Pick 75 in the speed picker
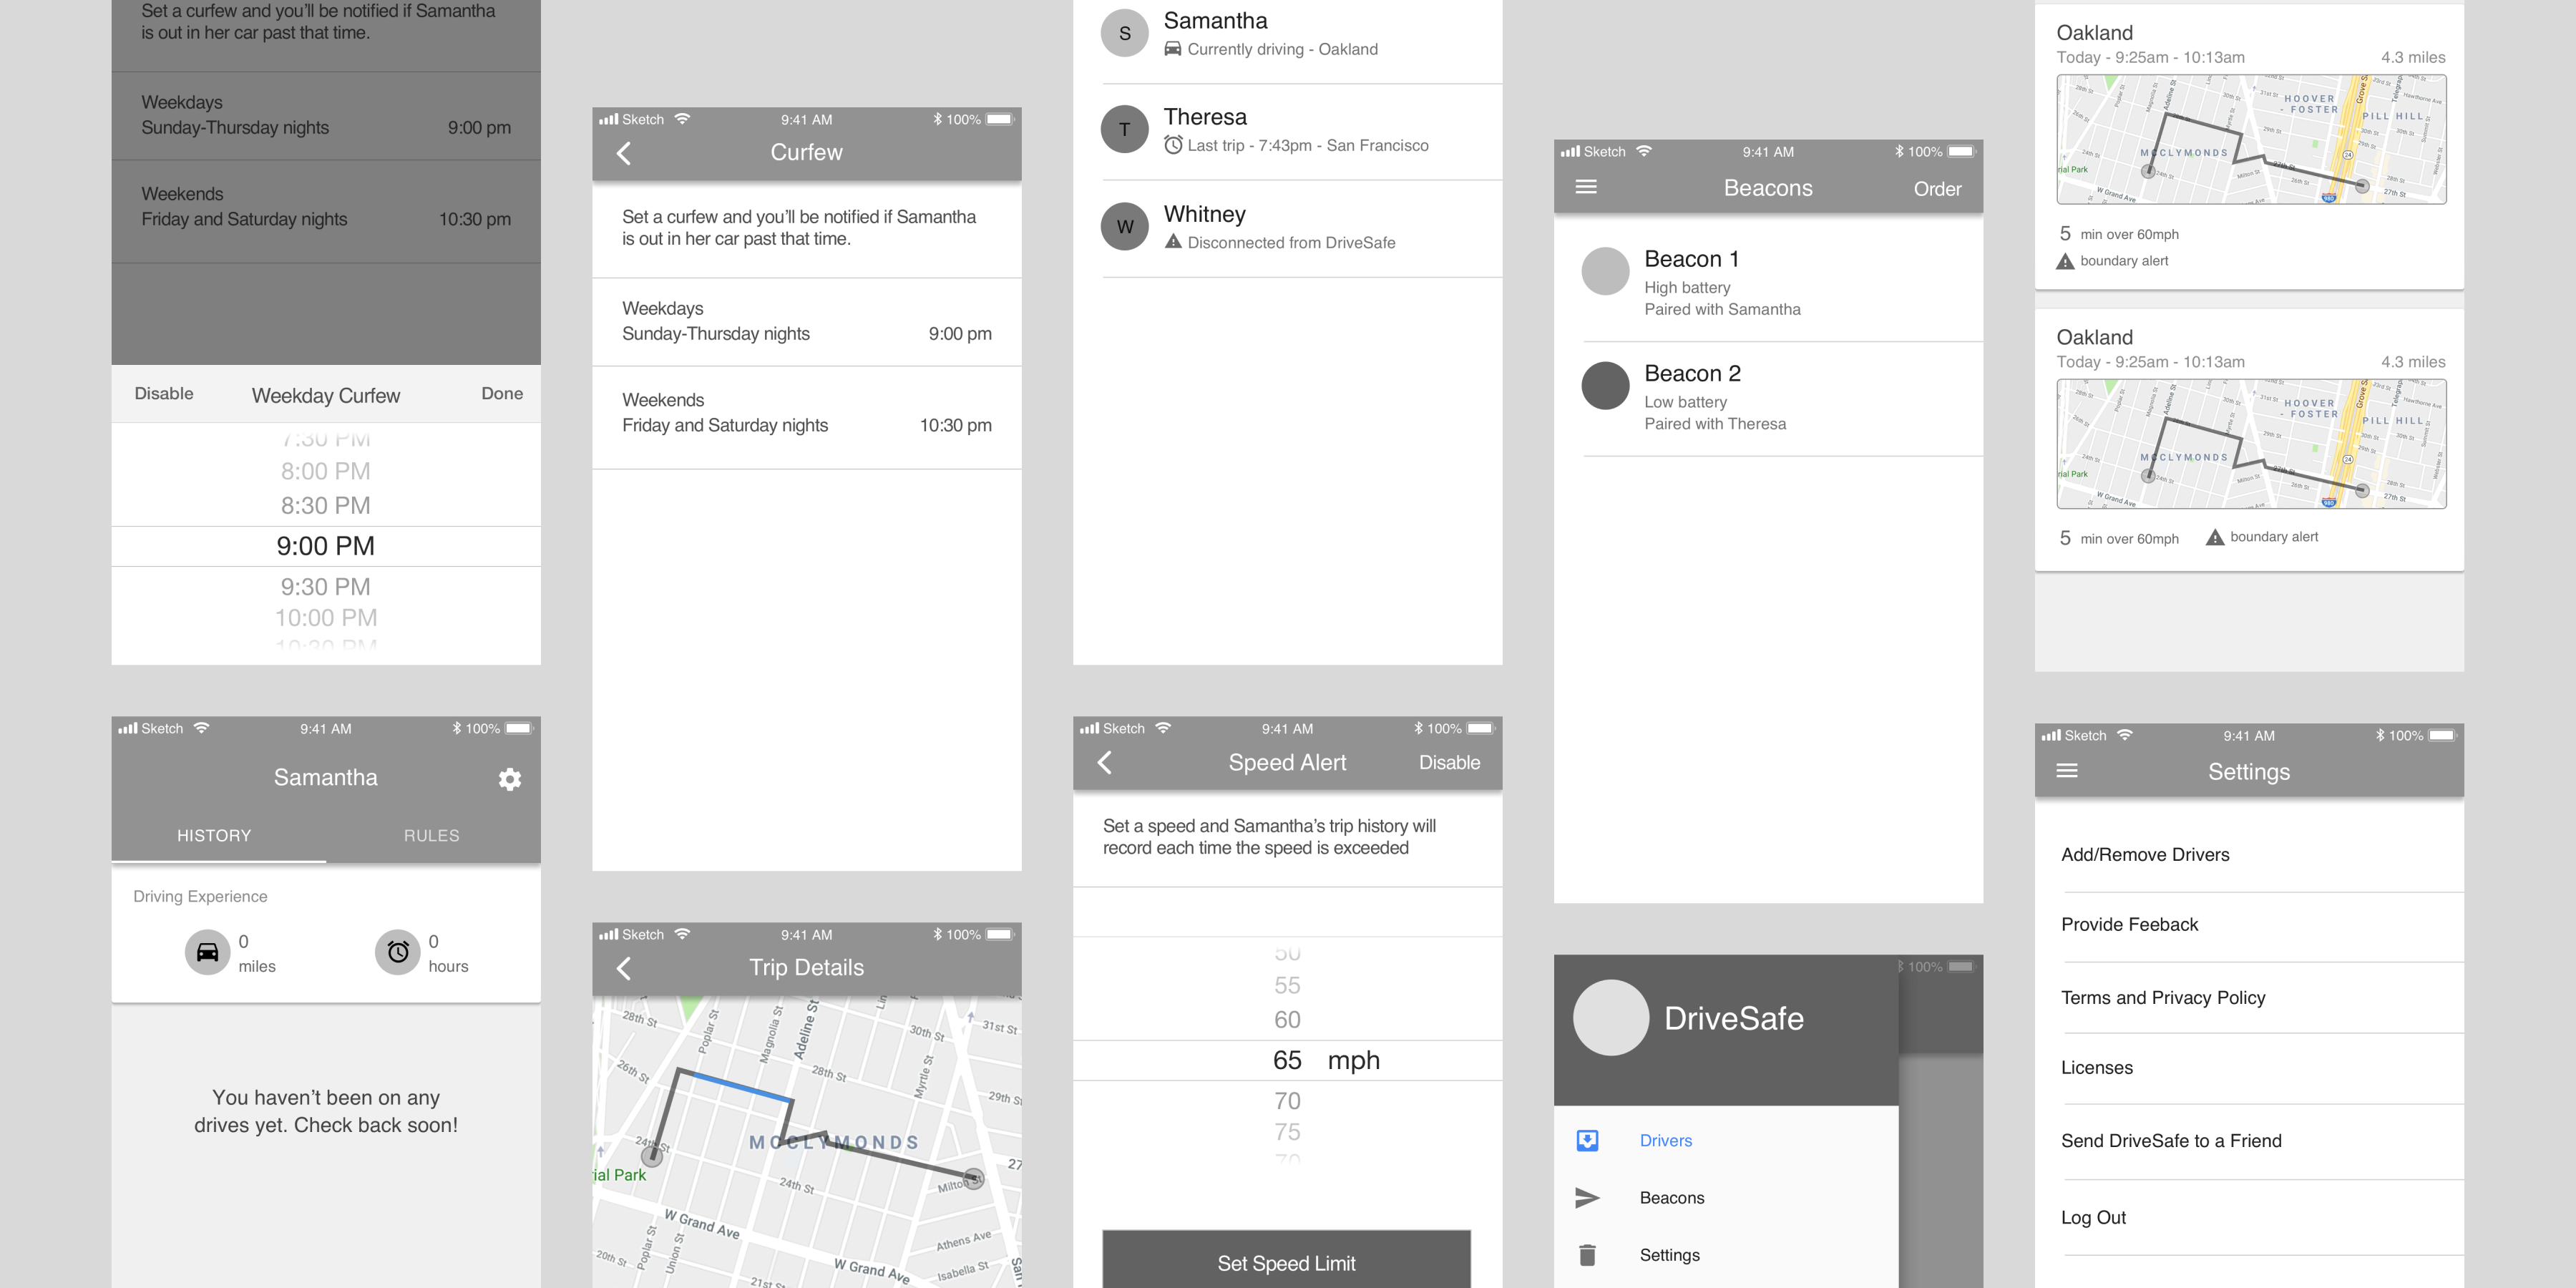The height and width of the screenshot is (1288, 2576). (1287, 1132)
